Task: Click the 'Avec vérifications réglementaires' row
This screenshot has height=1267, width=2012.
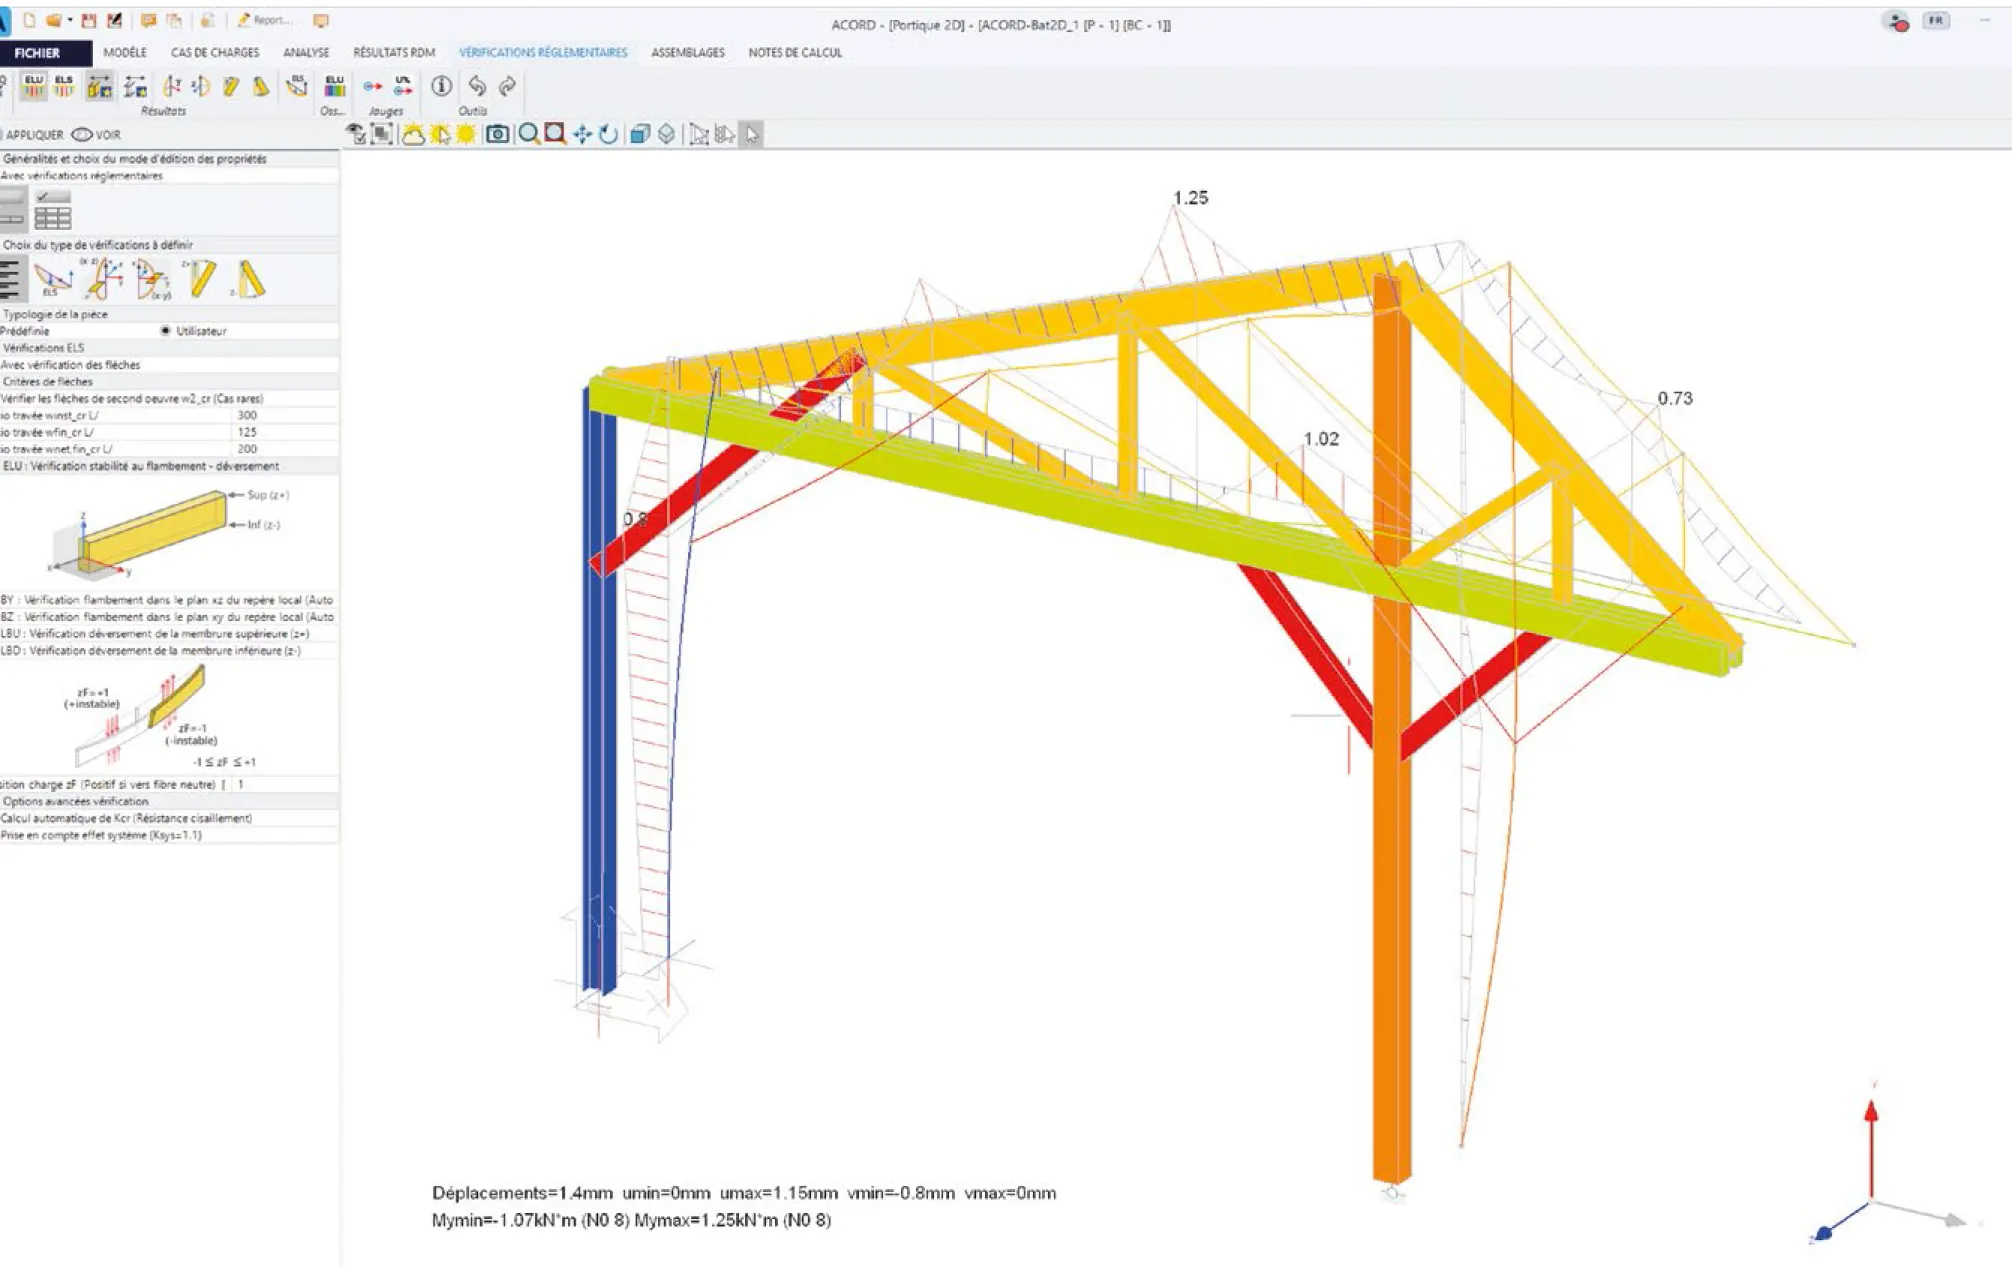Action: [x=169, y=176]
